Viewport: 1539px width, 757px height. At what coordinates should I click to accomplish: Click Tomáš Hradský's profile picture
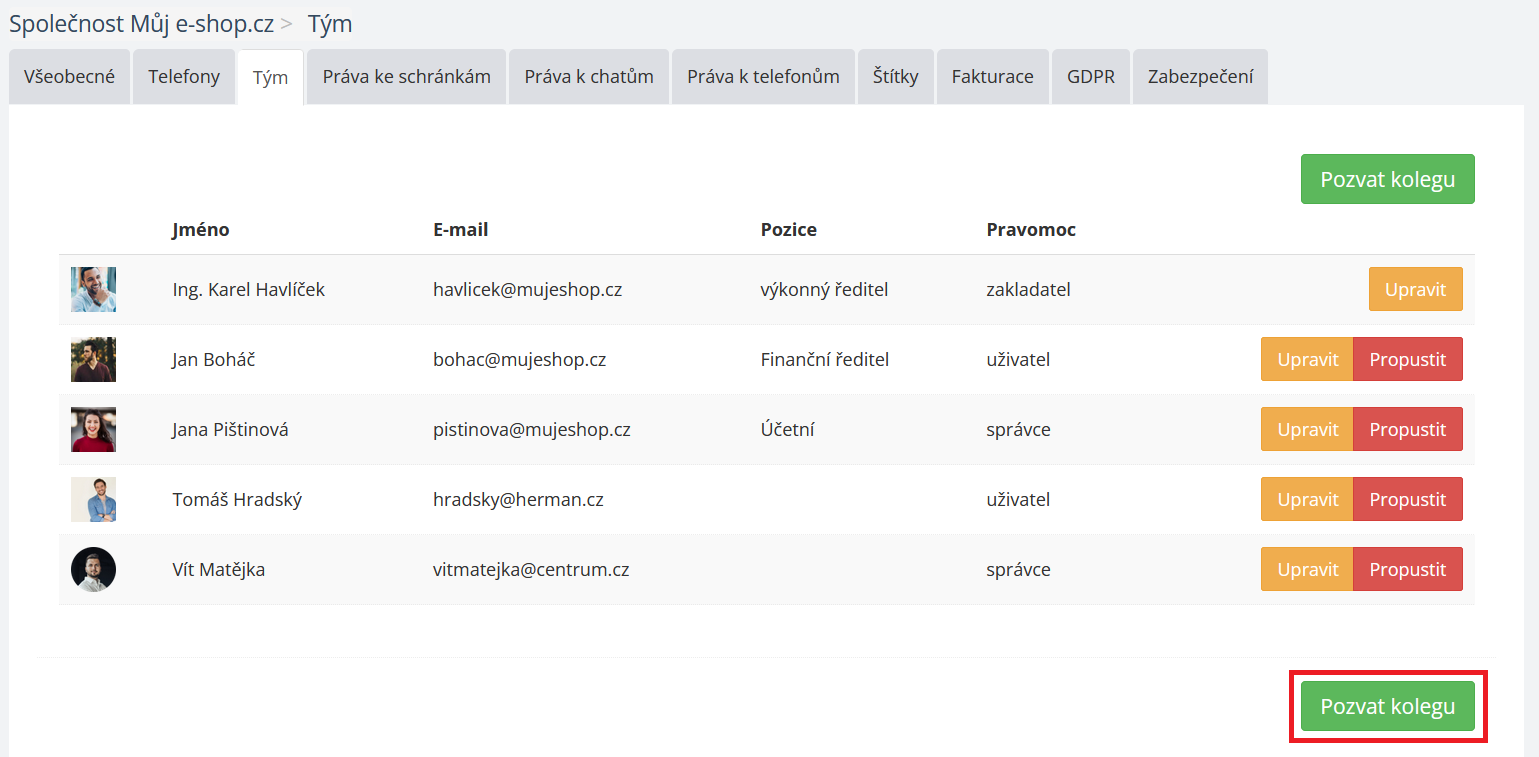(93, 499)
